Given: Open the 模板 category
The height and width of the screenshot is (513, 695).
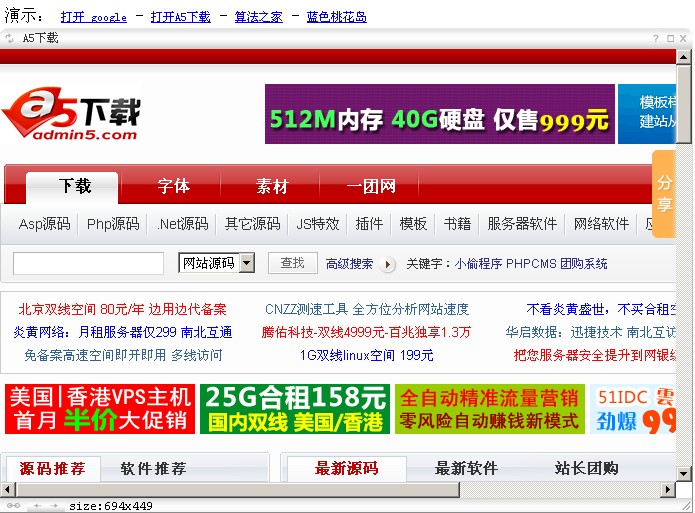Looking at the screenshot, I should click(x=413, y=224).
